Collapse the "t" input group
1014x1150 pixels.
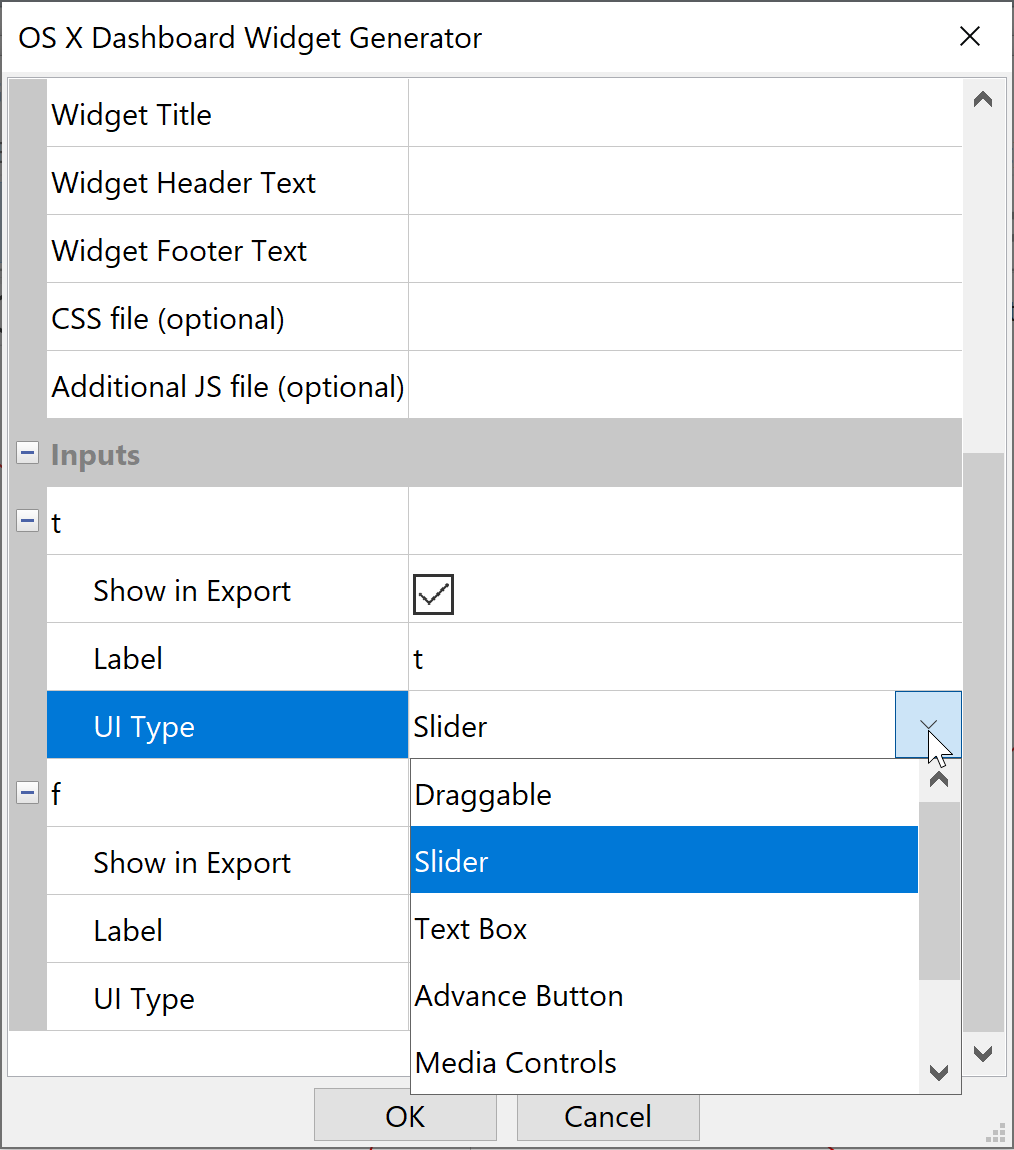point(27,521)
